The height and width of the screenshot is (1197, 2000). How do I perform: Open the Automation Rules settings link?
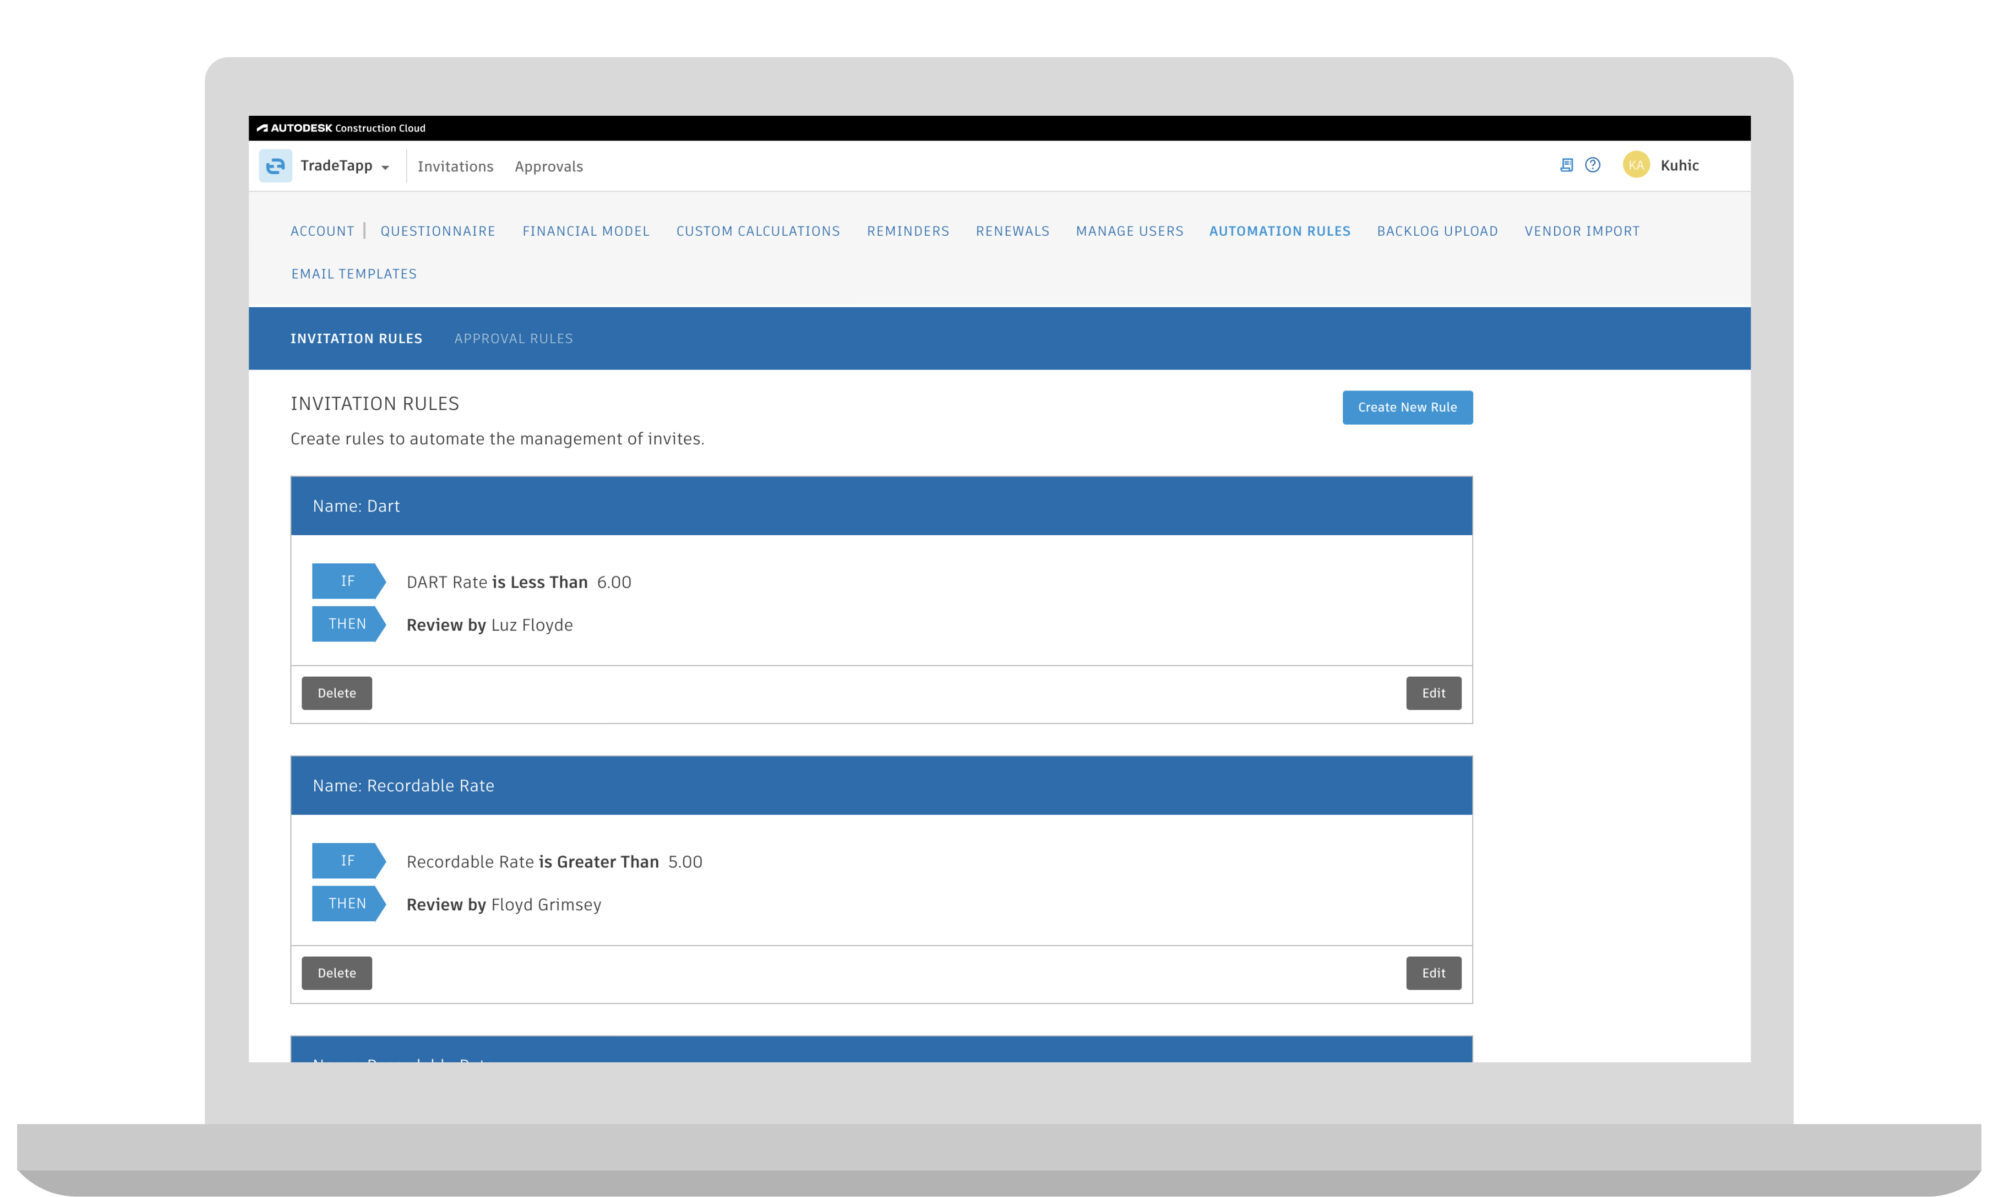[1280, 230]
